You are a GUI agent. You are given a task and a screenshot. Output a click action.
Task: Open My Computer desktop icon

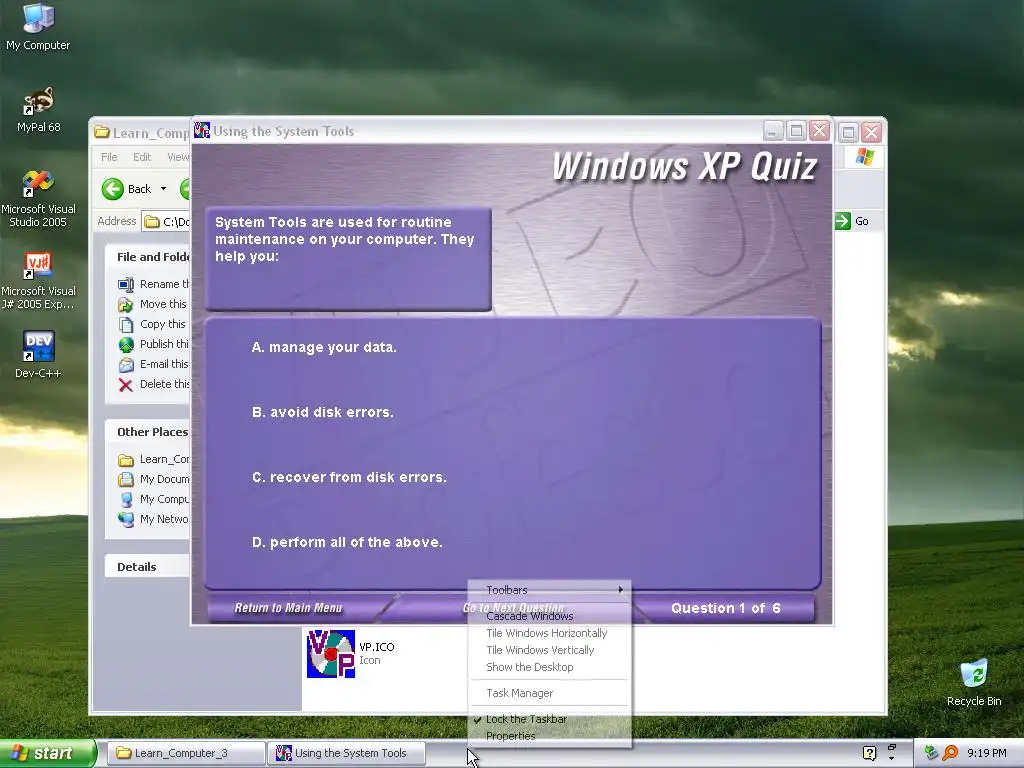coord(38,26)
